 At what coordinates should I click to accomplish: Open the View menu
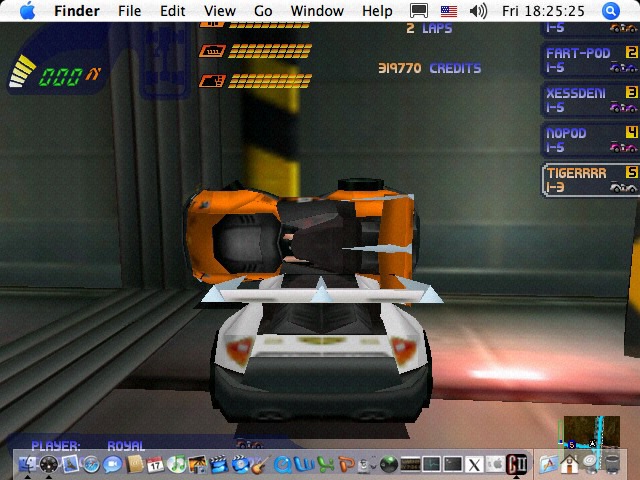pos(220,11)
